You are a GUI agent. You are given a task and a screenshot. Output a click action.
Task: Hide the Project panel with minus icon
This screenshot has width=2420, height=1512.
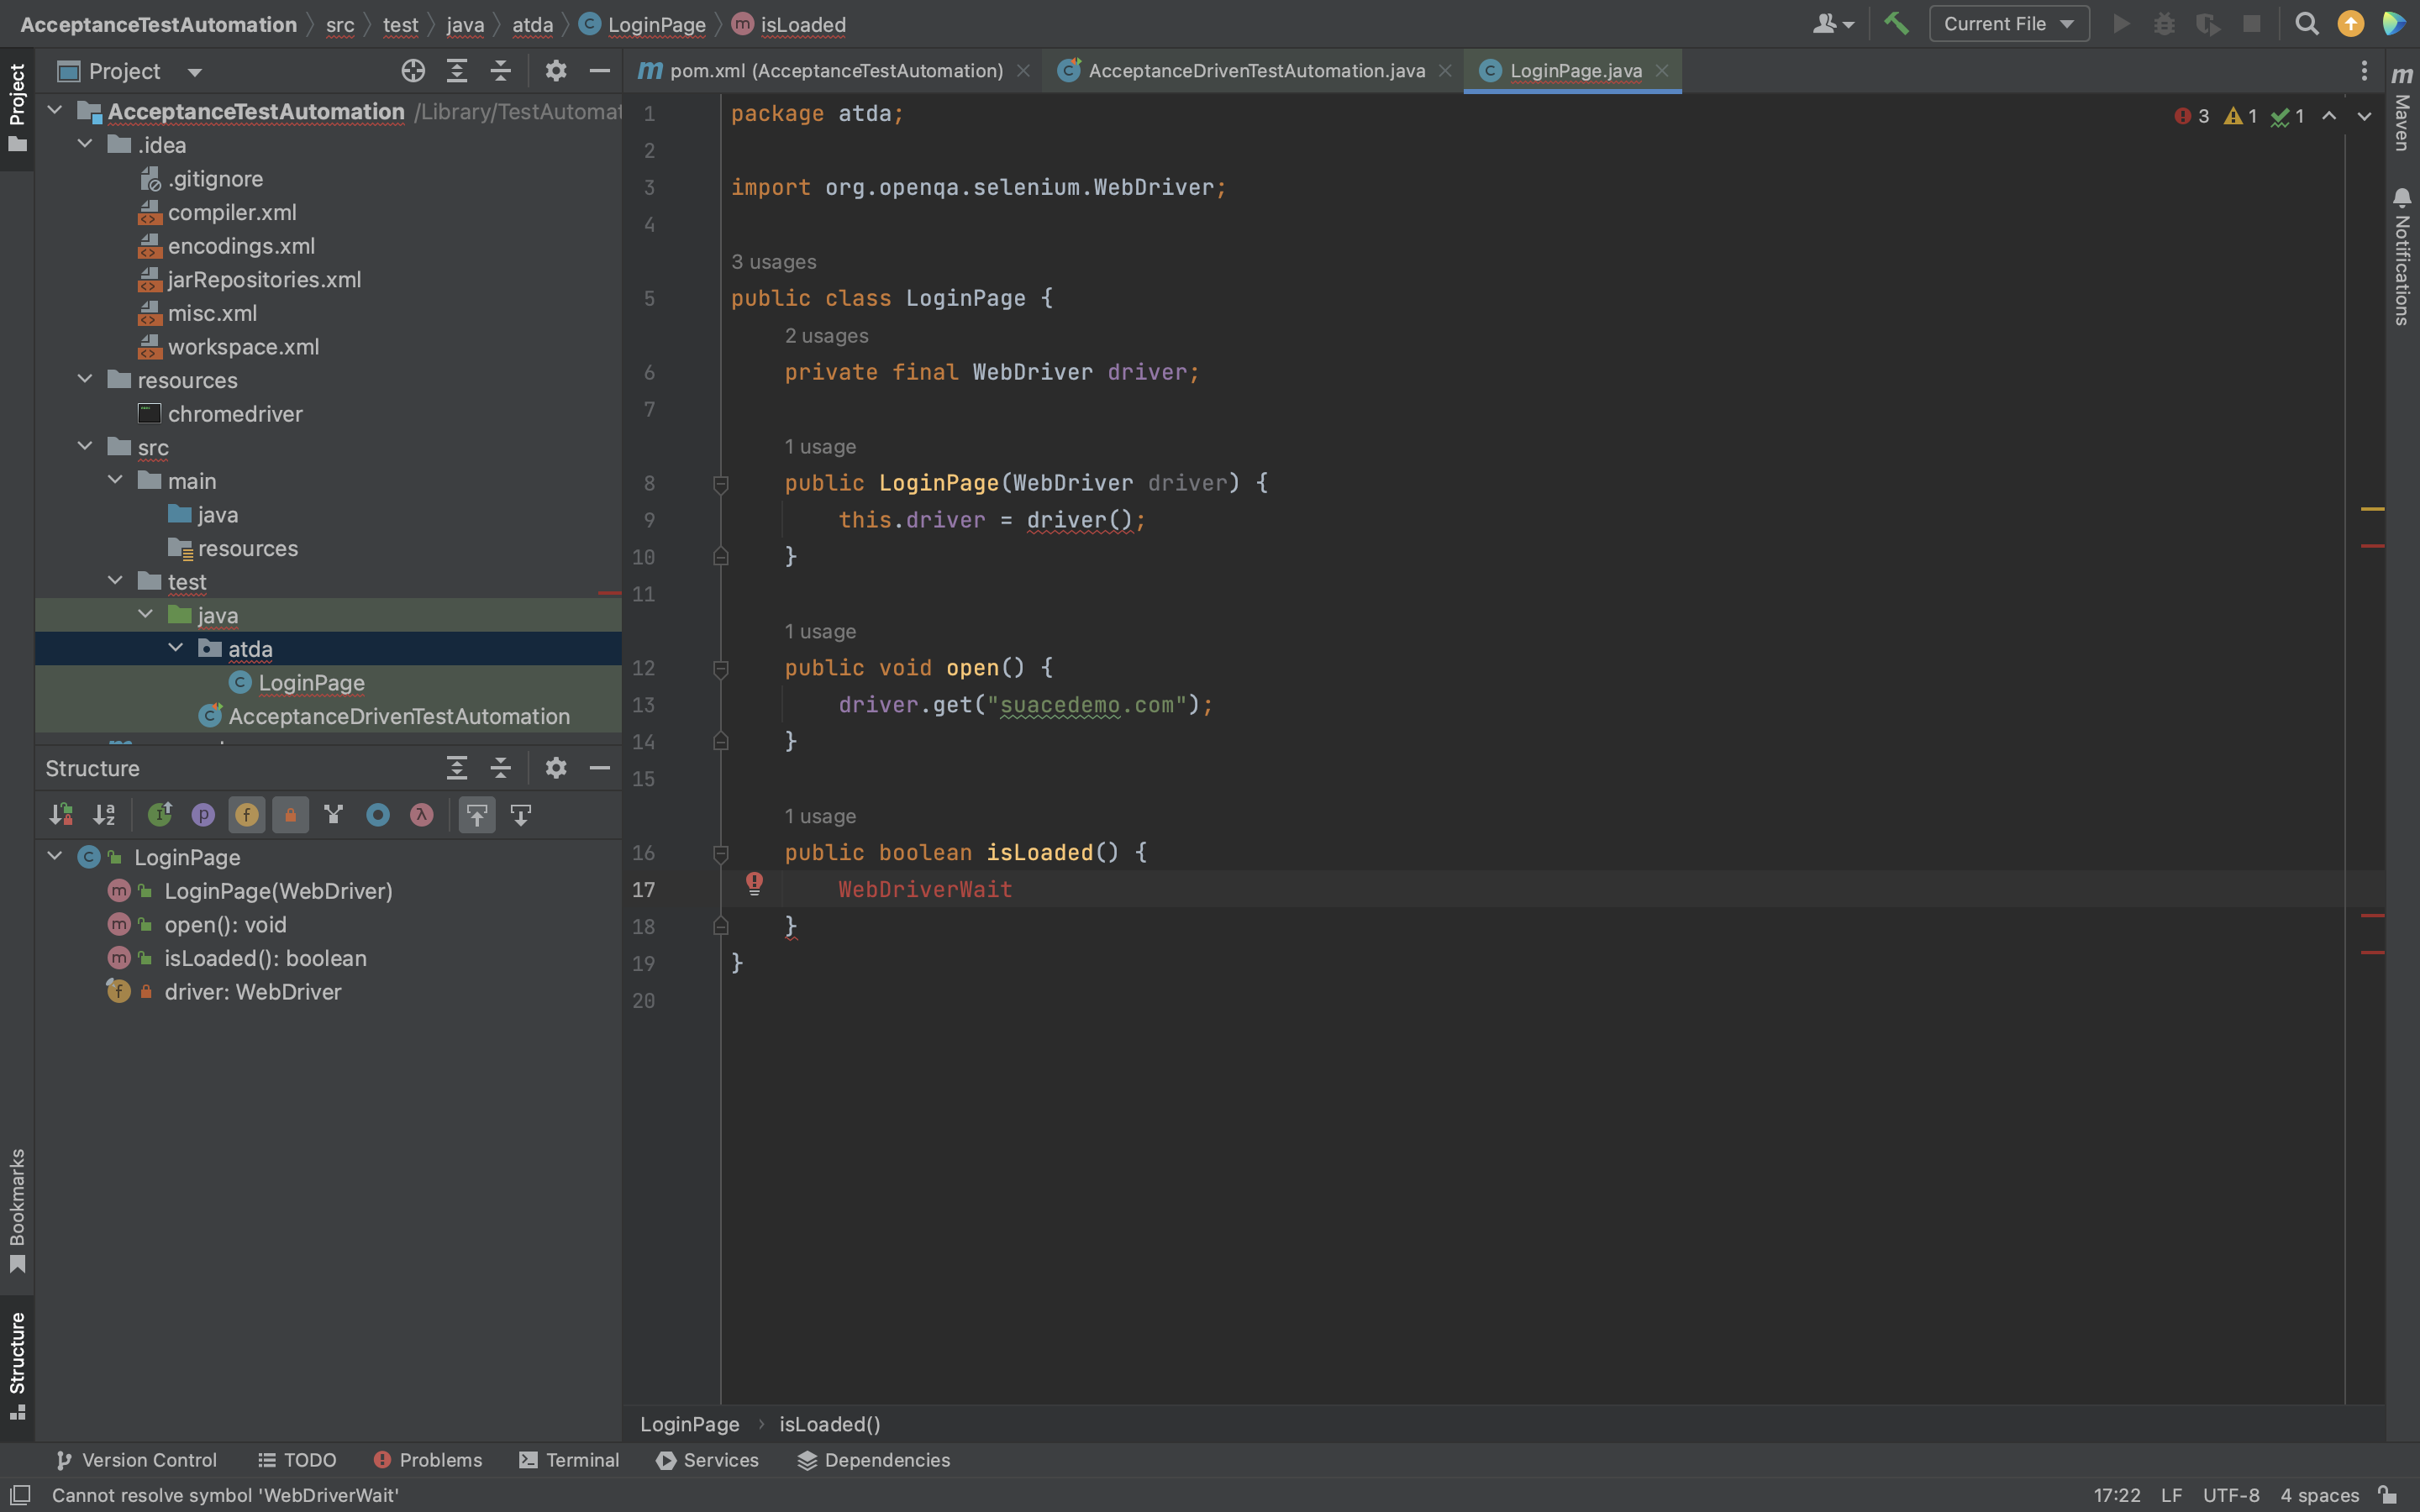599,71
